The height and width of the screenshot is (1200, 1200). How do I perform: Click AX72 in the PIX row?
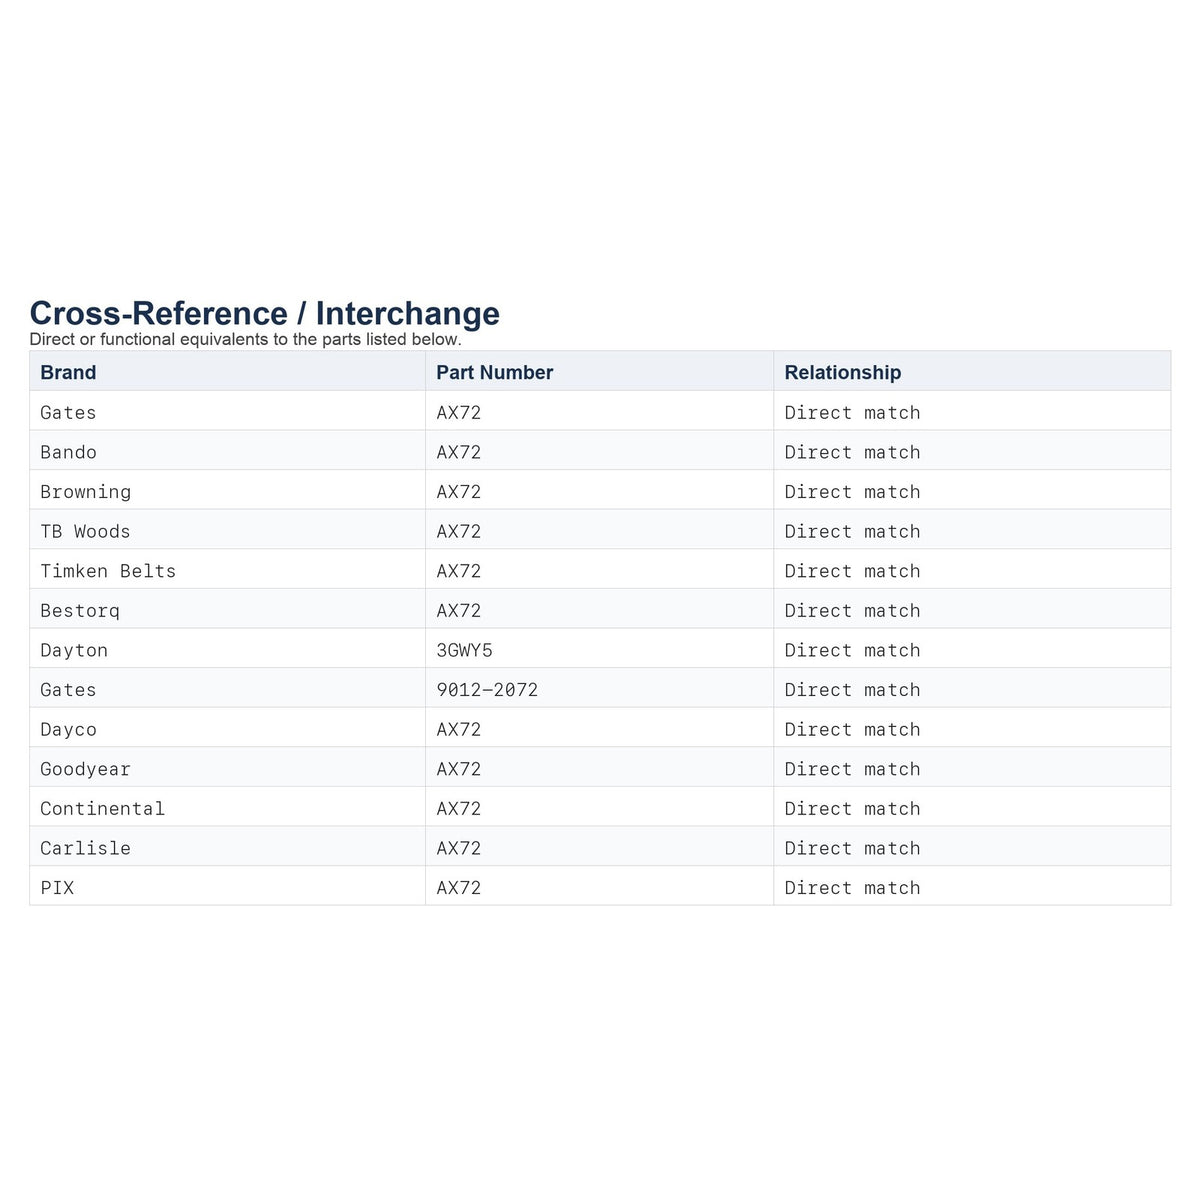(459, 888)
